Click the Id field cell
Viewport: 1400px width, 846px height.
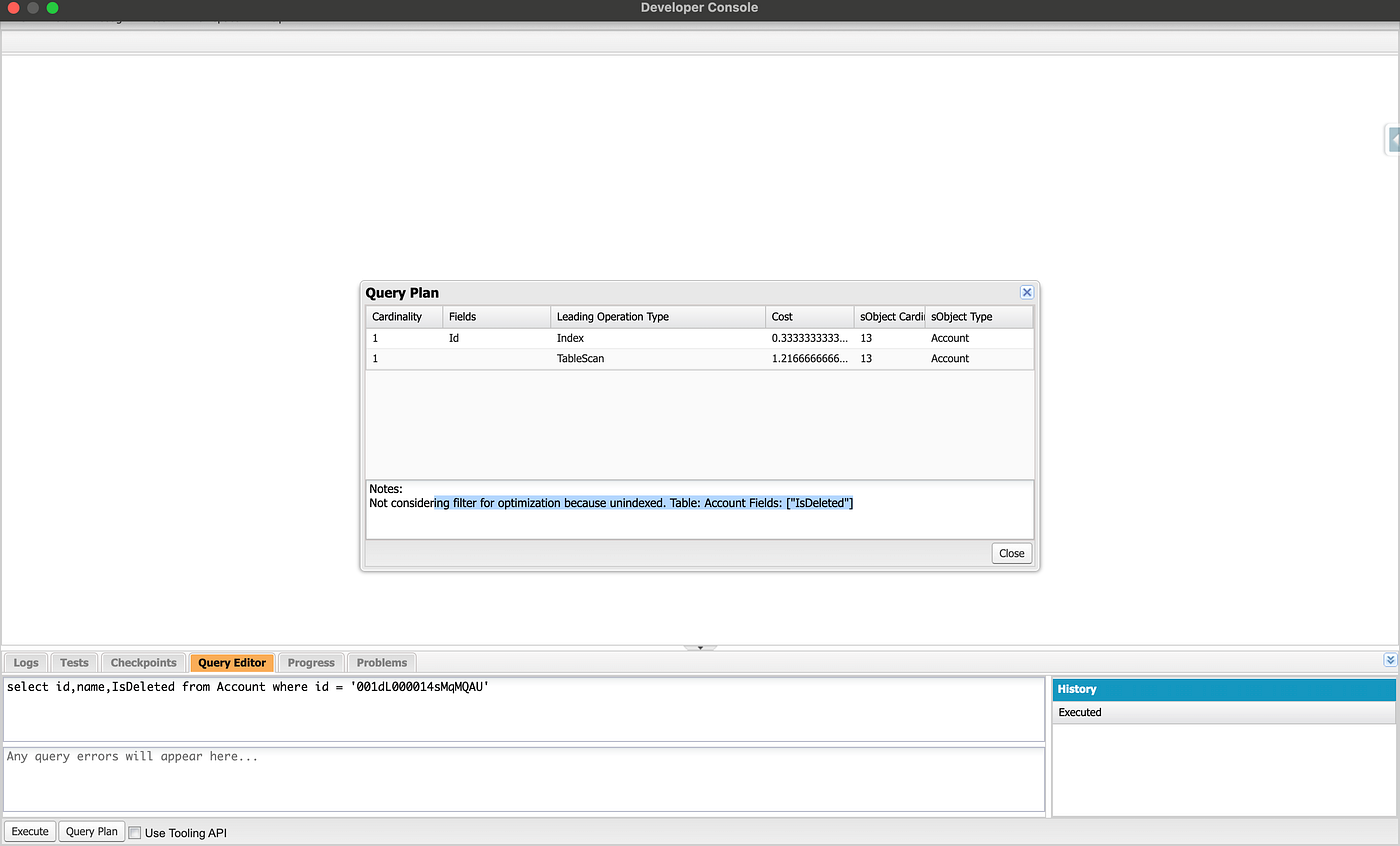pyautogui.click(x=496, y=338)
